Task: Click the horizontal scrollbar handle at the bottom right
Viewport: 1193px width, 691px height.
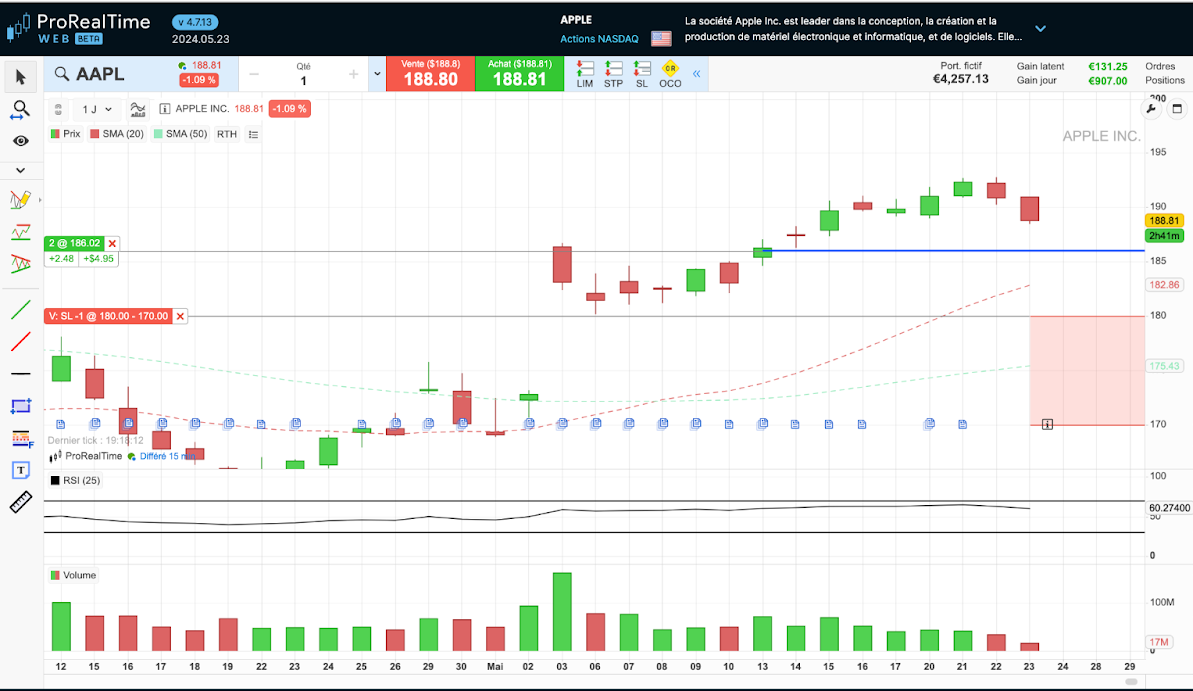Action: tap(1131, 681)
